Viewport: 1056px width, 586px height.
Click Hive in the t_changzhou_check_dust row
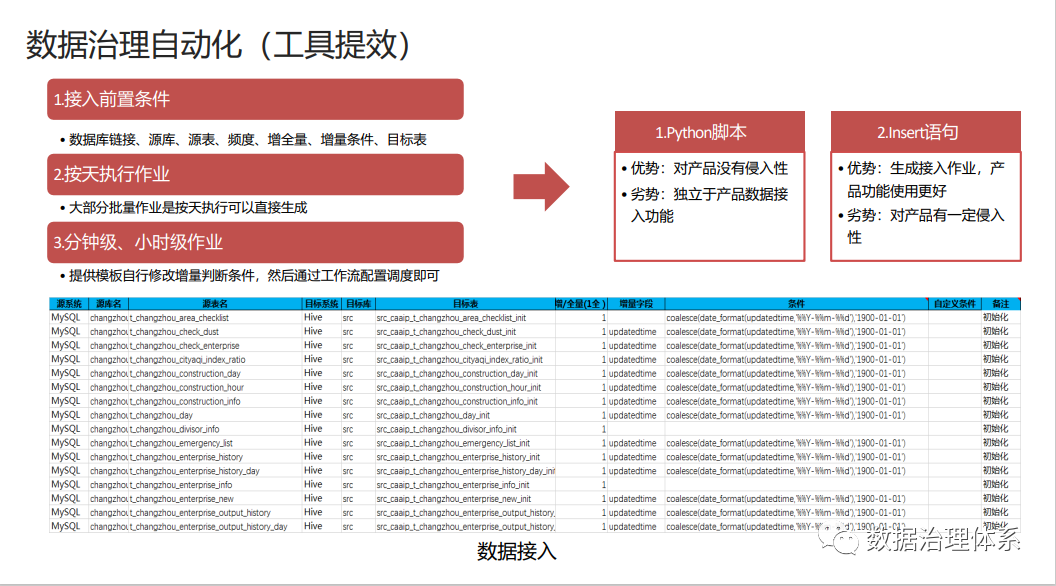click(x=313, y=332)
